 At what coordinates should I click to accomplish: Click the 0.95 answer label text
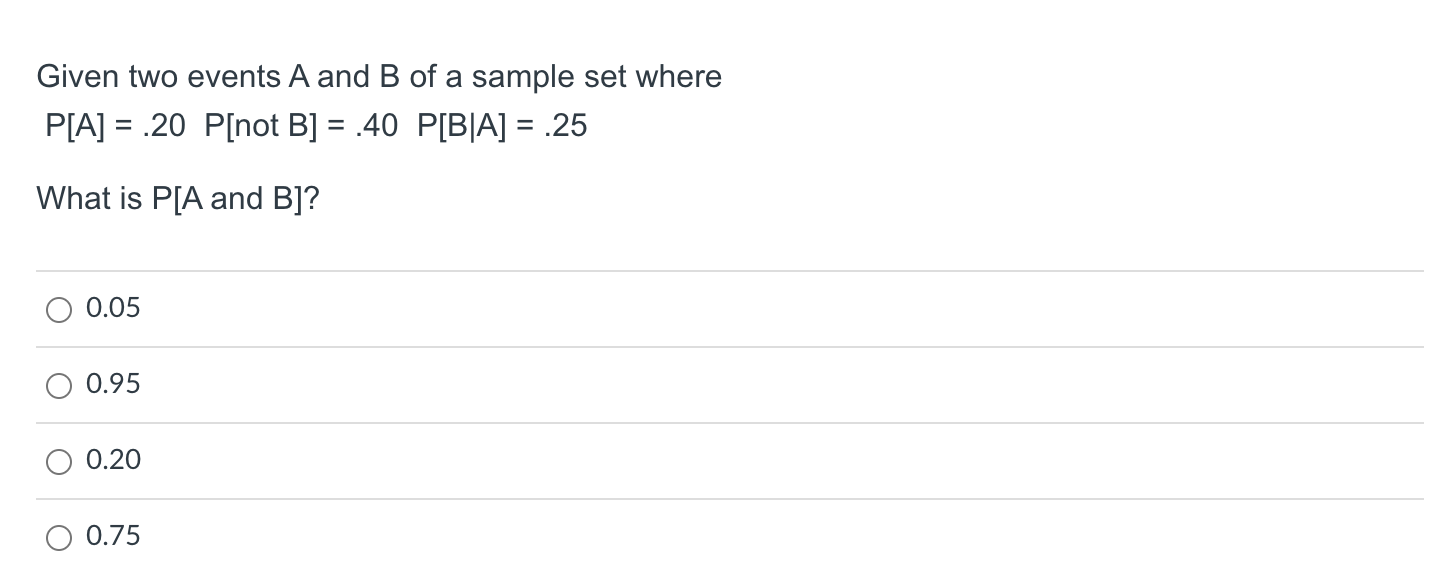(x=113, y=384)
